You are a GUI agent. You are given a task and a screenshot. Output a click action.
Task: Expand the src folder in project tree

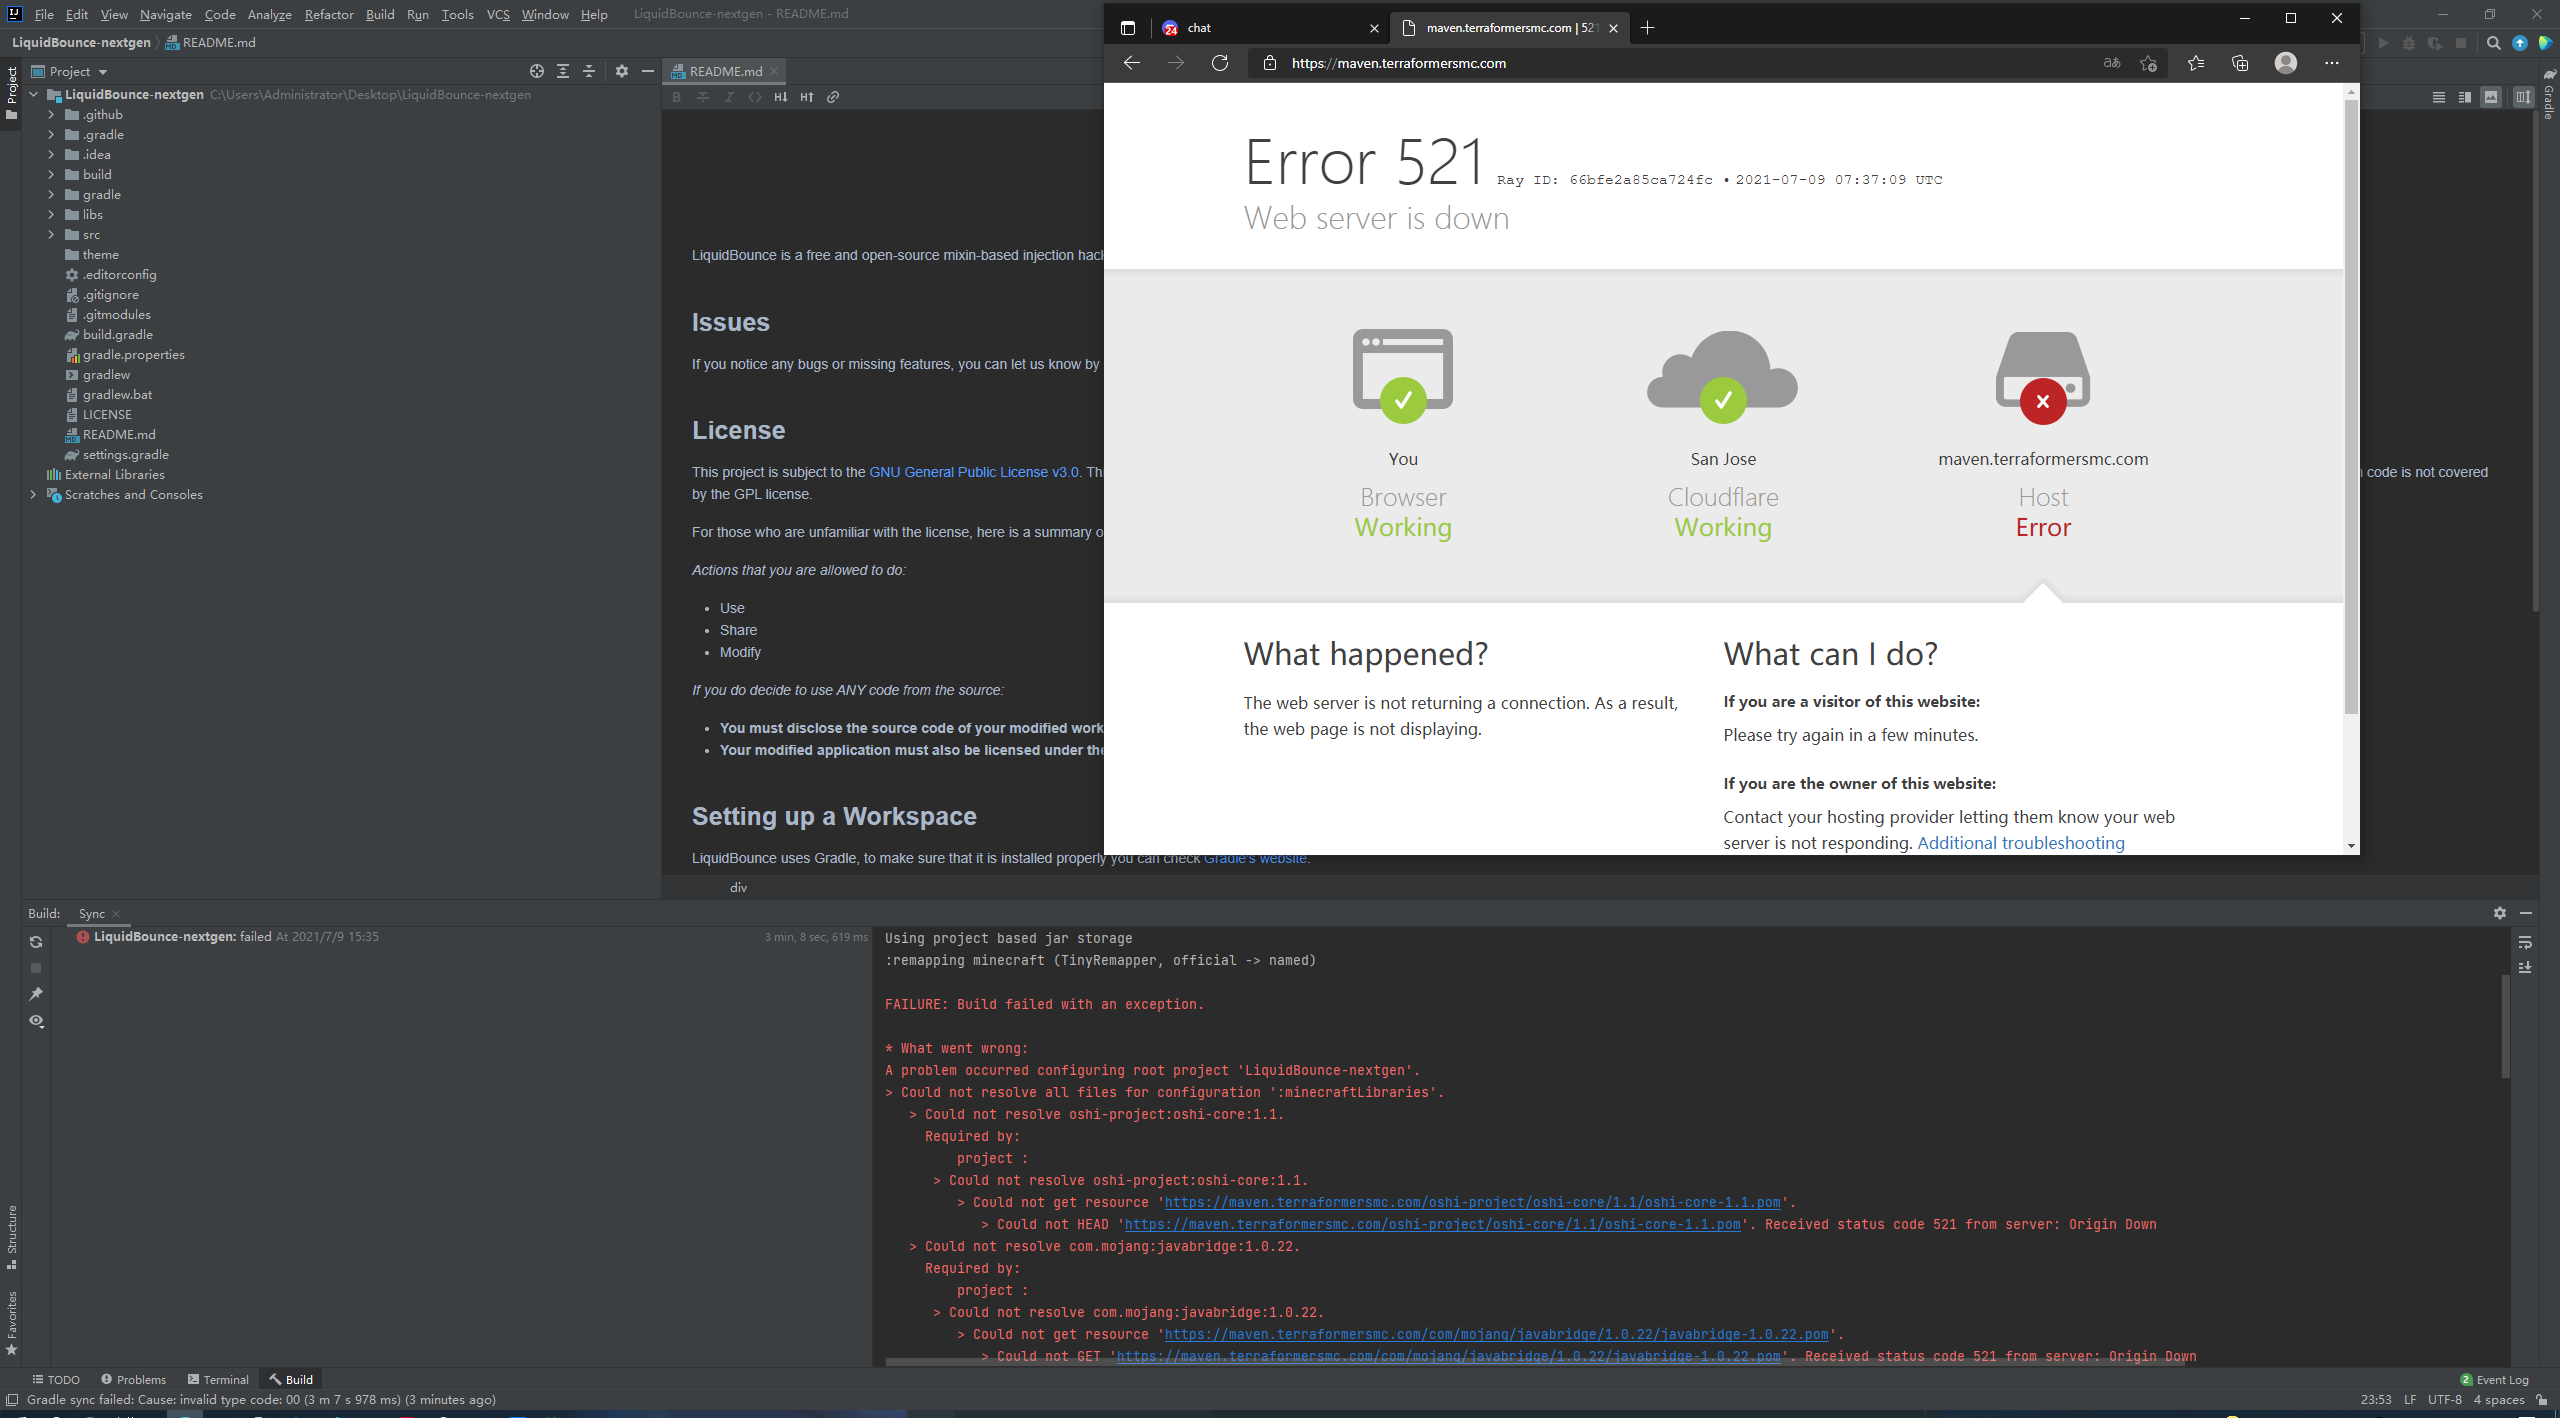(x=51, y=235)
